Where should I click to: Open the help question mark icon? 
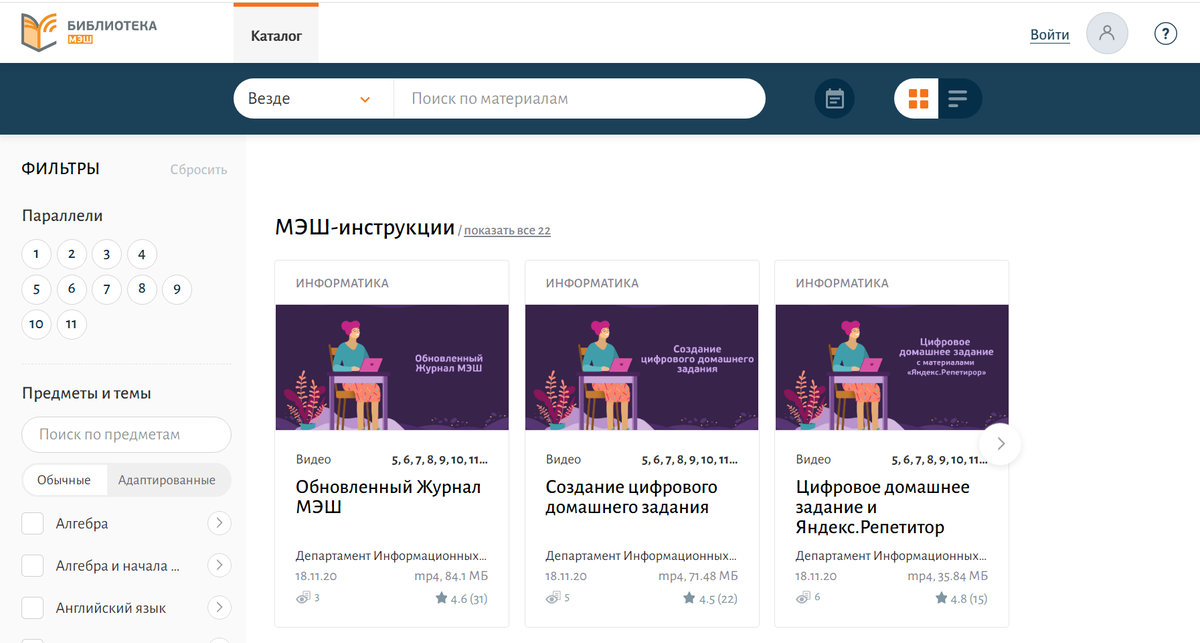tap(1166, 33)
